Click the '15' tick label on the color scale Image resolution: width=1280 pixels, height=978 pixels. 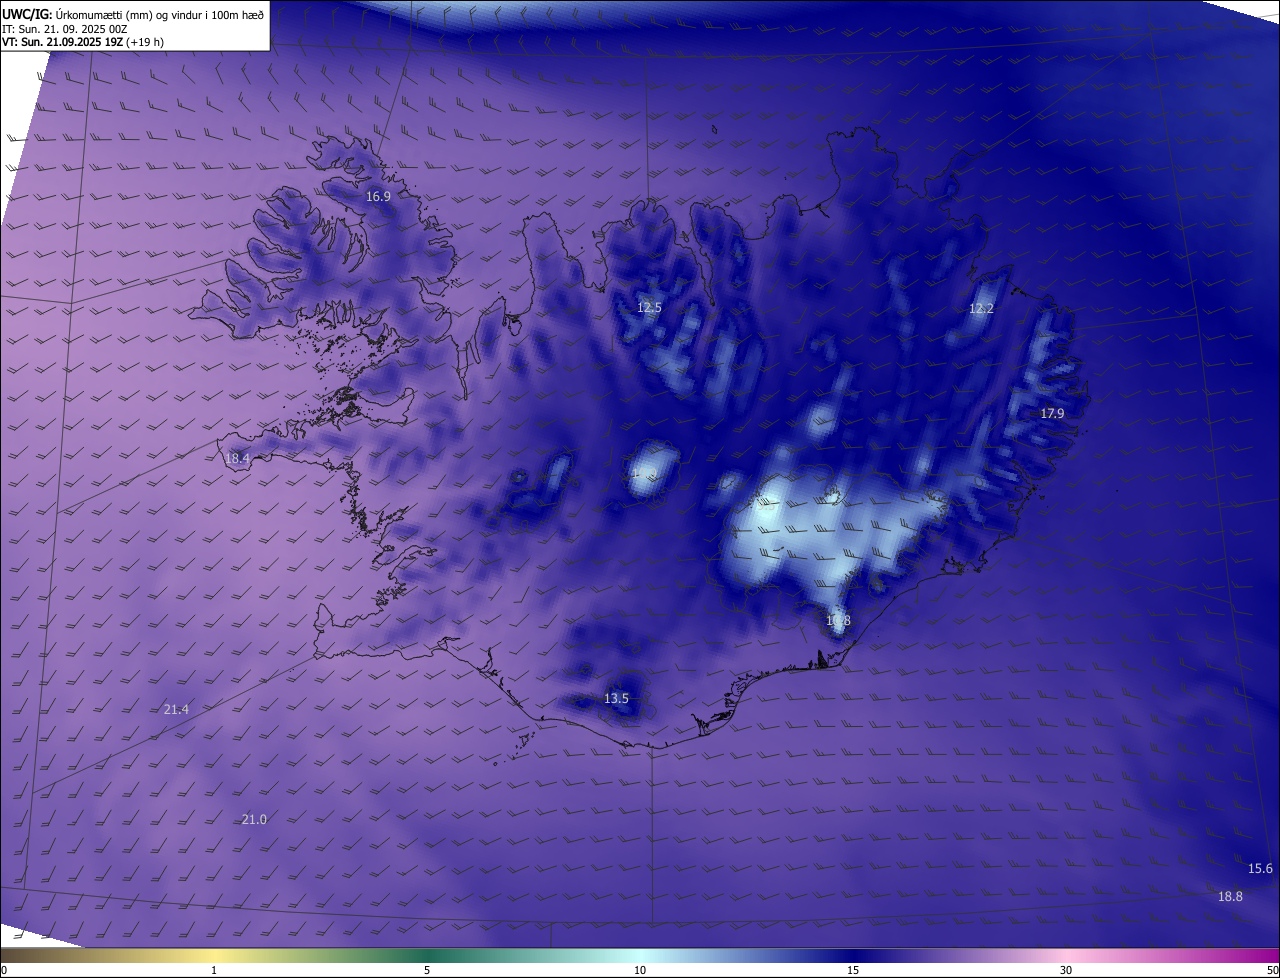(853, 970)
